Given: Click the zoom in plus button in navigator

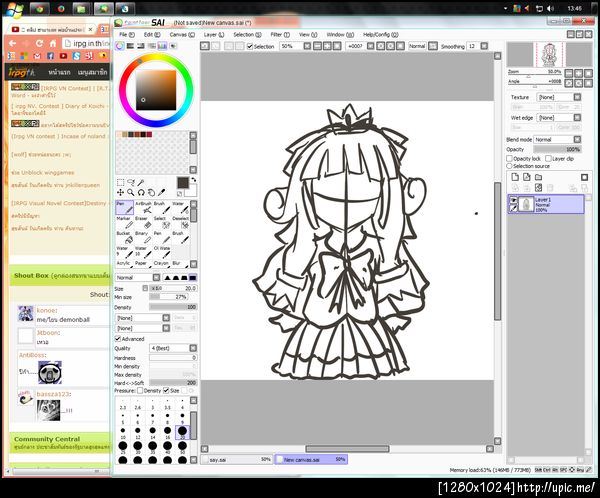Looking at the screenshot, I should click(579, 73).
